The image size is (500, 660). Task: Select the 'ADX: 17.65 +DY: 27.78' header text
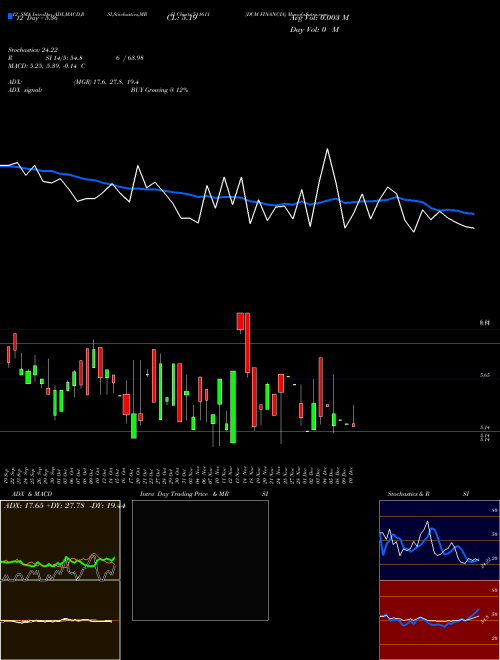click(44, 506)
